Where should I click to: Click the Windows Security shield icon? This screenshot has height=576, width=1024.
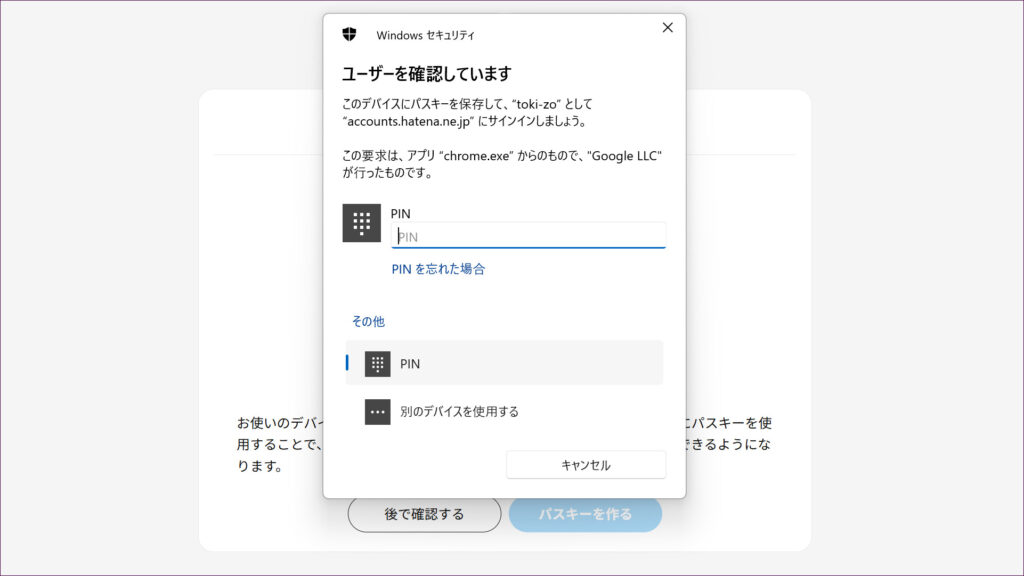349,34
